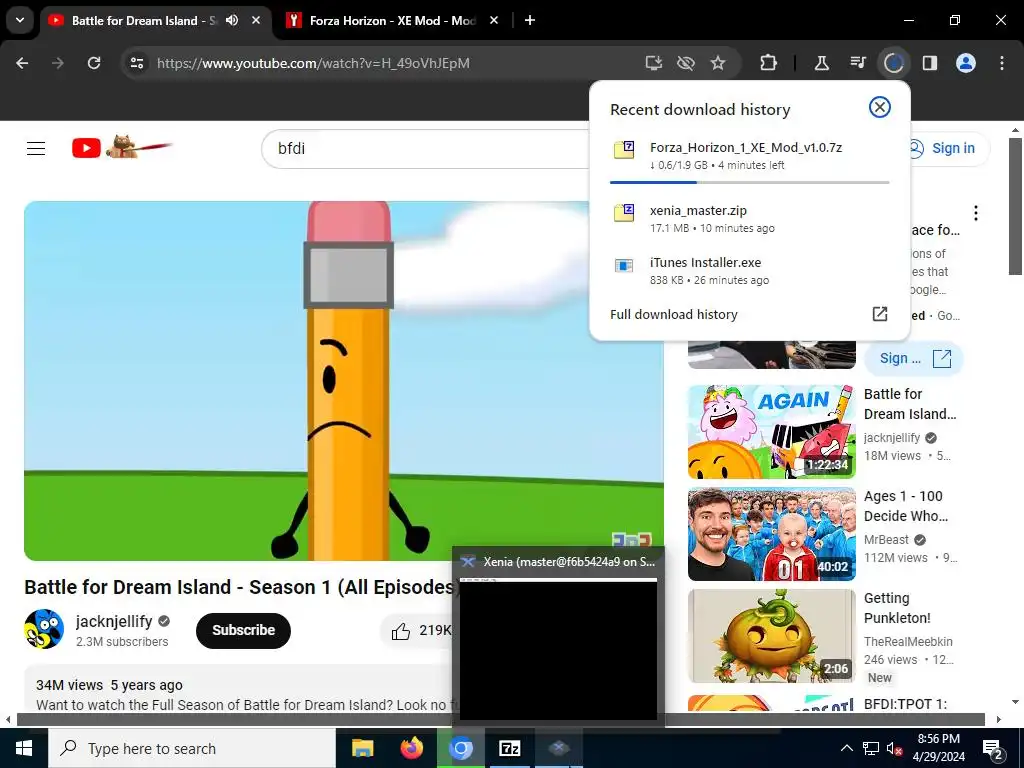Show hidden system tray icons
Image resolution: width=1024 pixels, height=768 pixels.
pyautogui.click(x=846, y=748)
